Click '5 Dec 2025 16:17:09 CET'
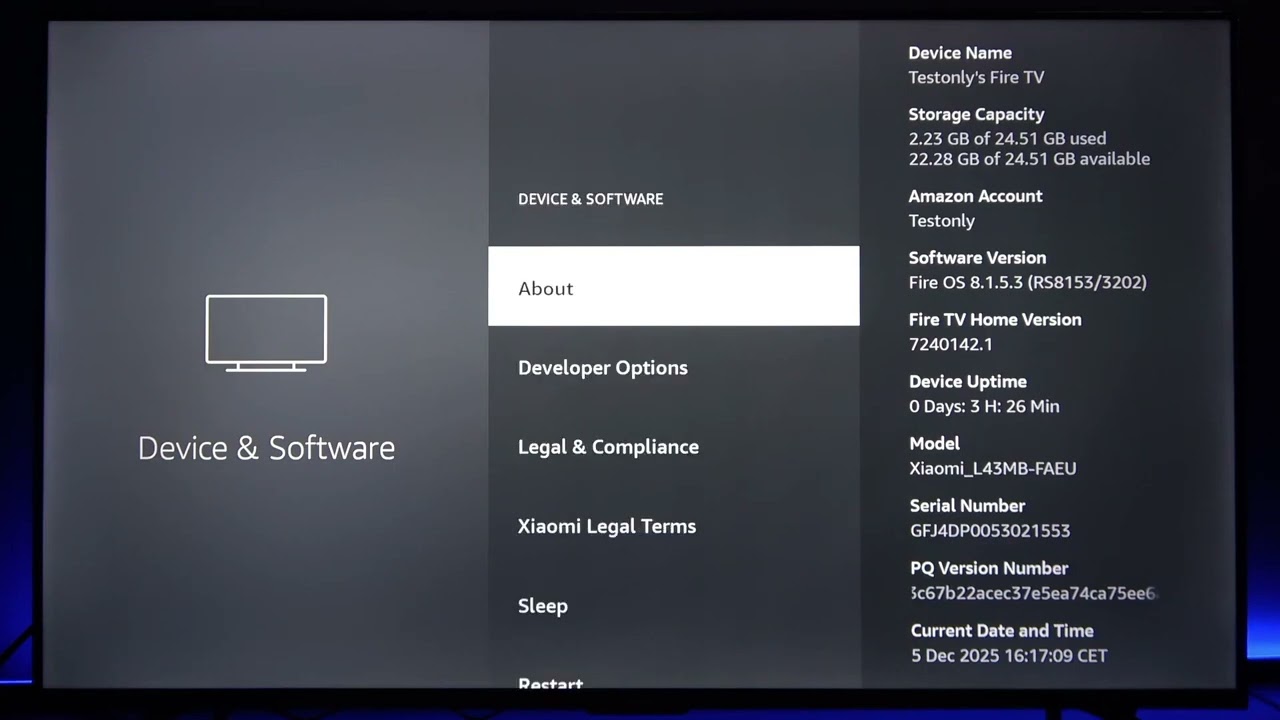The image size is (1280, 720). (1009, 656)
